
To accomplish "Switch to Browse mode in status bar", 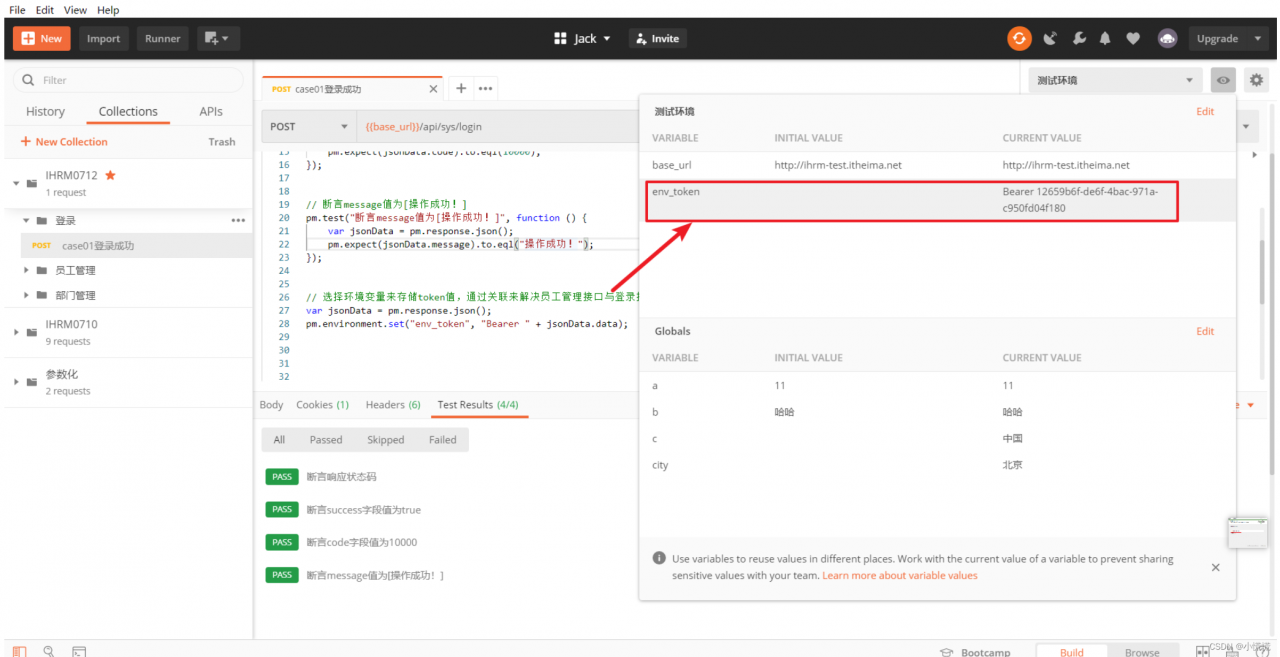I will (1142, 652).
